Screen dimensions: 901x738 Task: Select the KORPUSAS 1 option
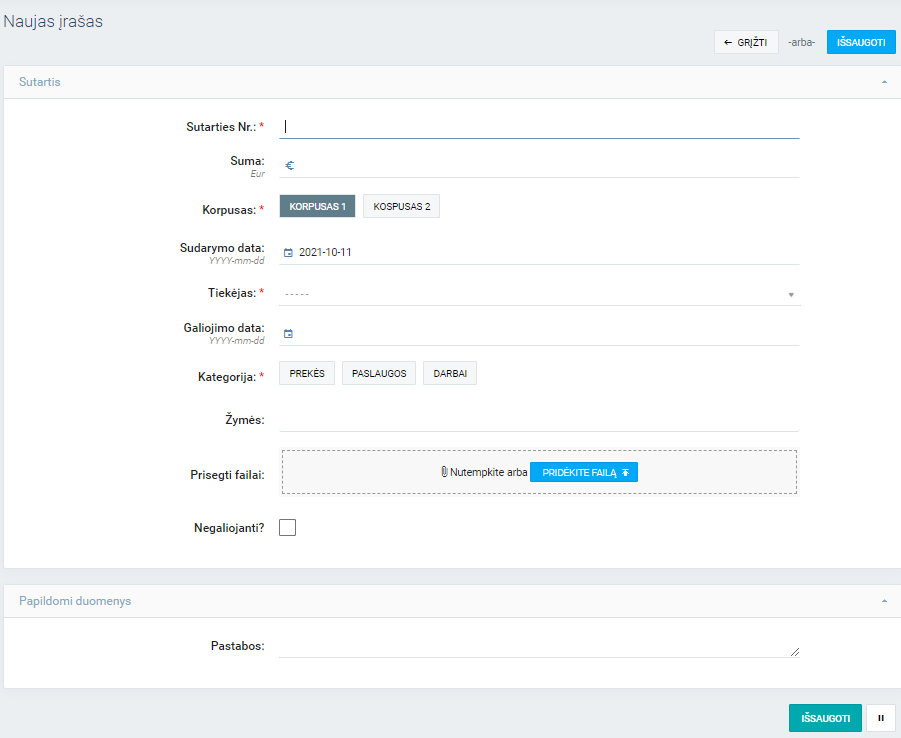(317, 206)
